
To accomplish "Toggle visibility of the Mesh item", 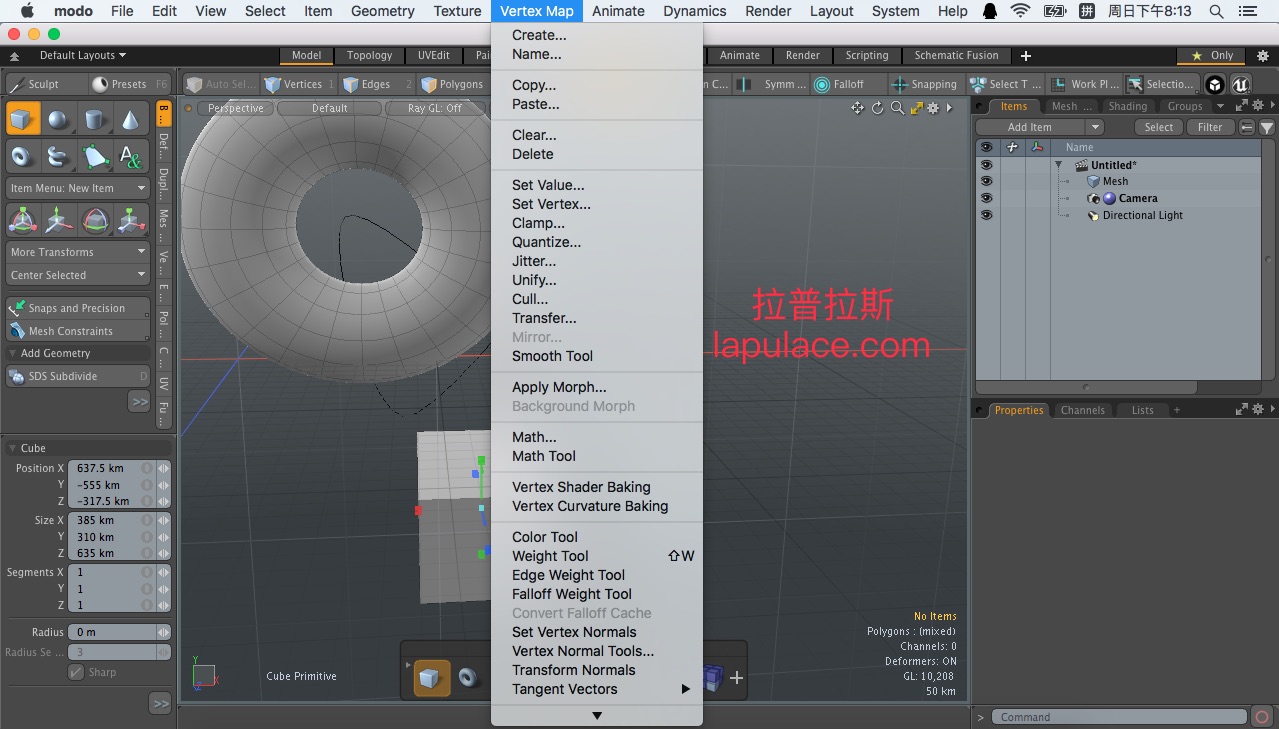I will point(986,181).
